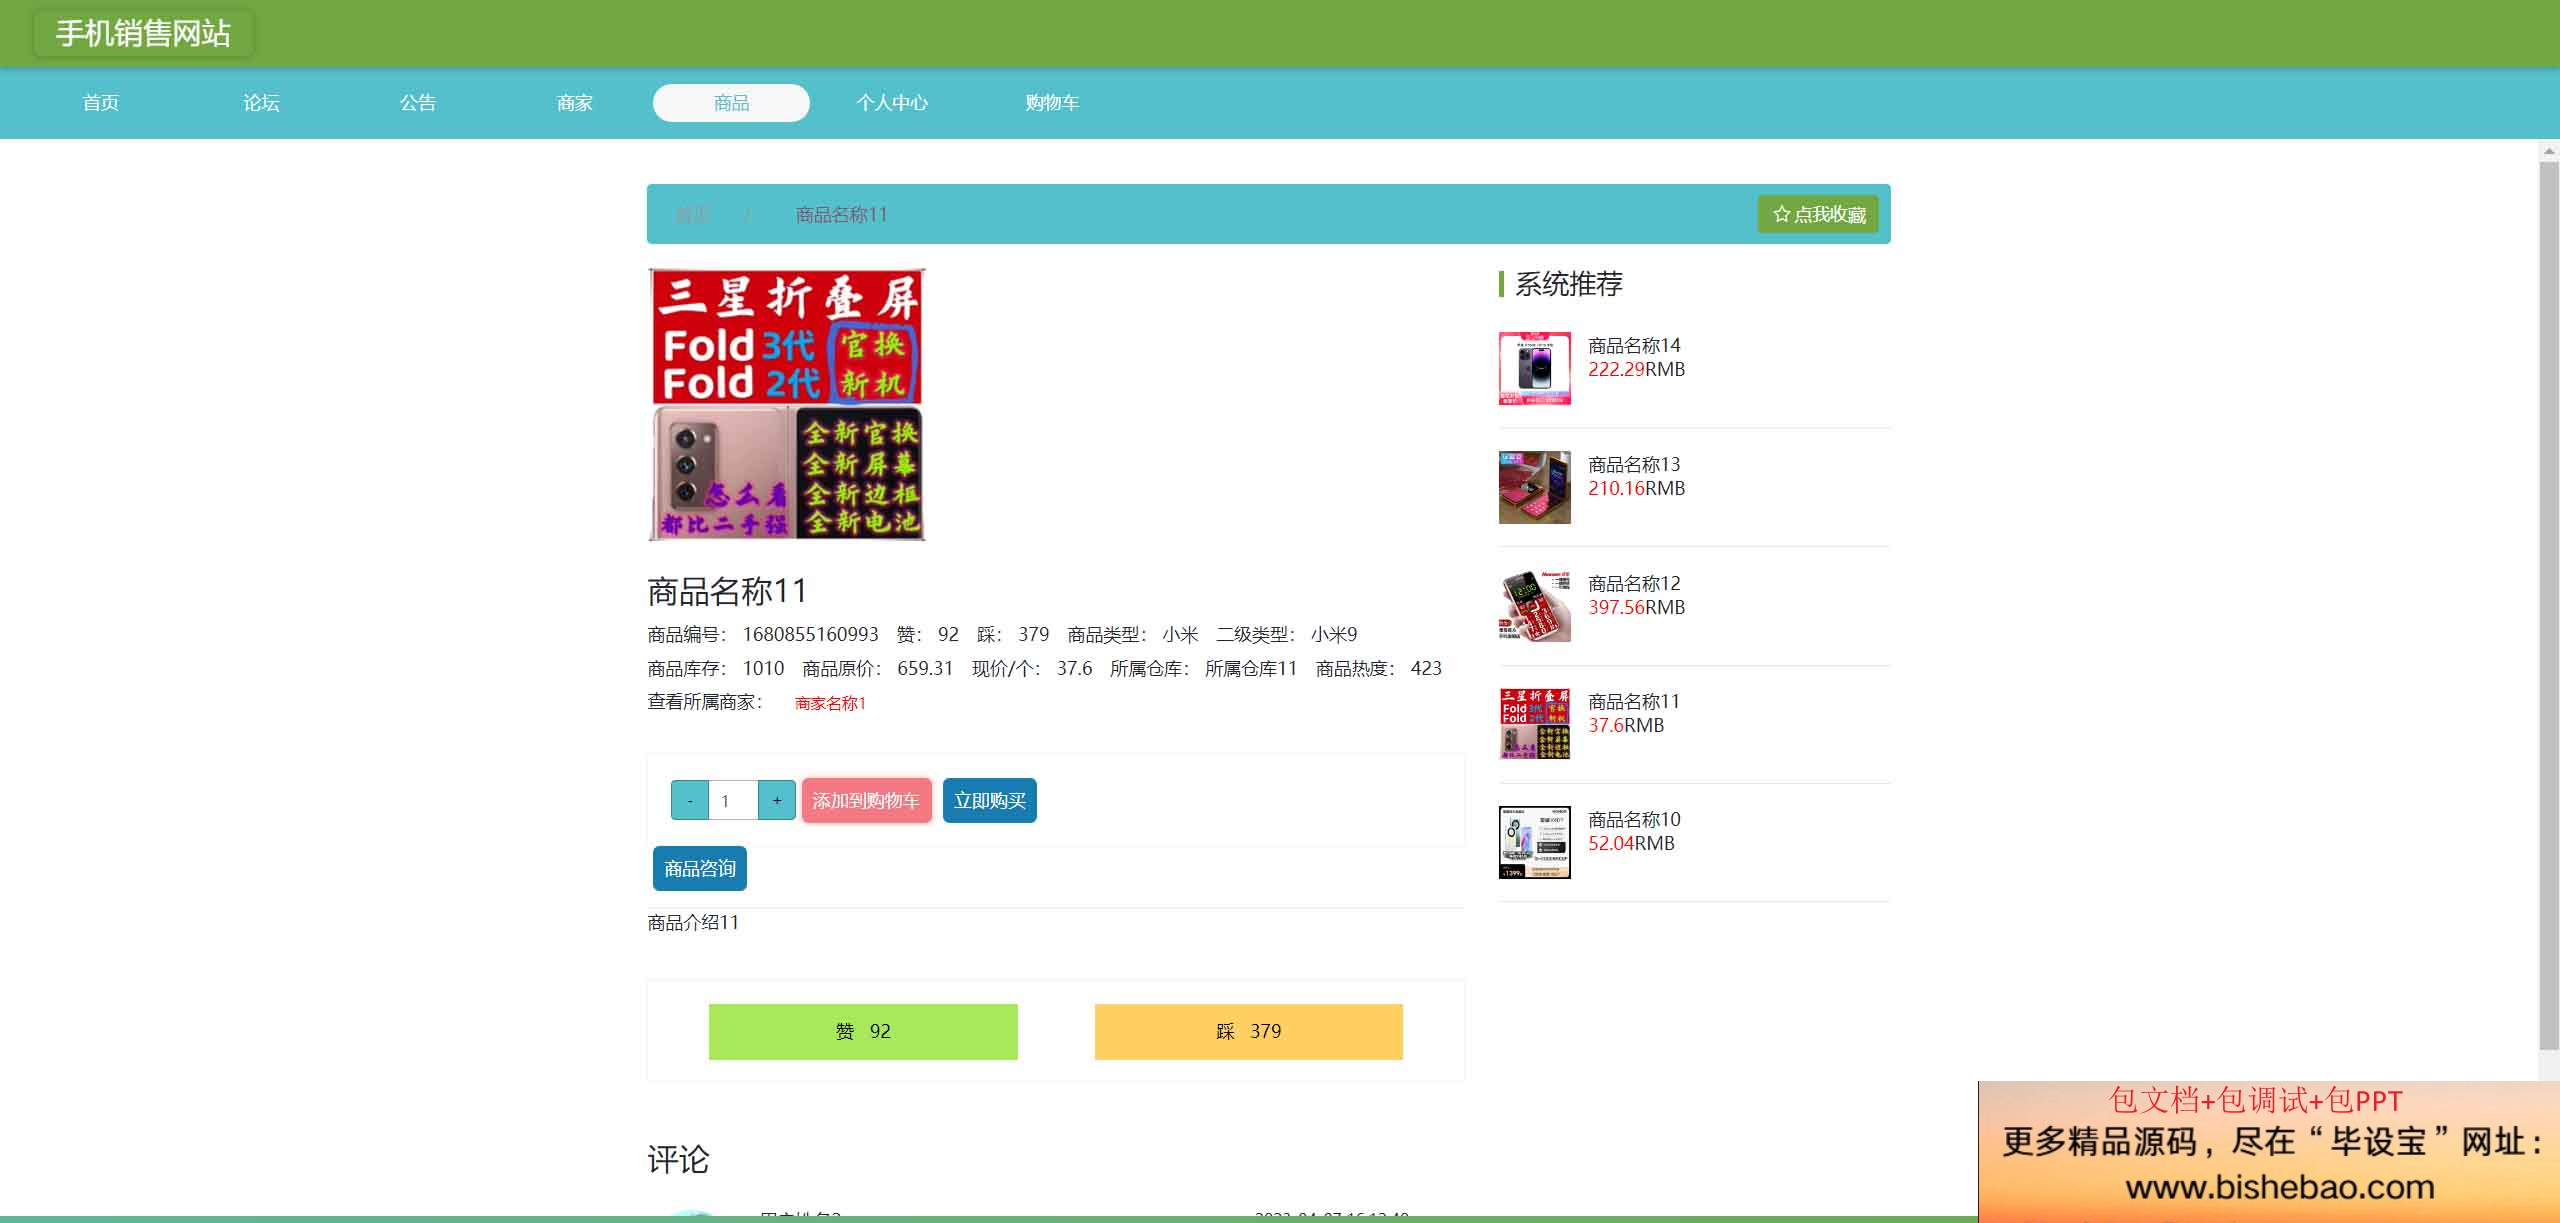Open the 商品名称12 recommendation thumbnail
This screenshot has height=1223, width=2560.
[x=1535, y=606]
